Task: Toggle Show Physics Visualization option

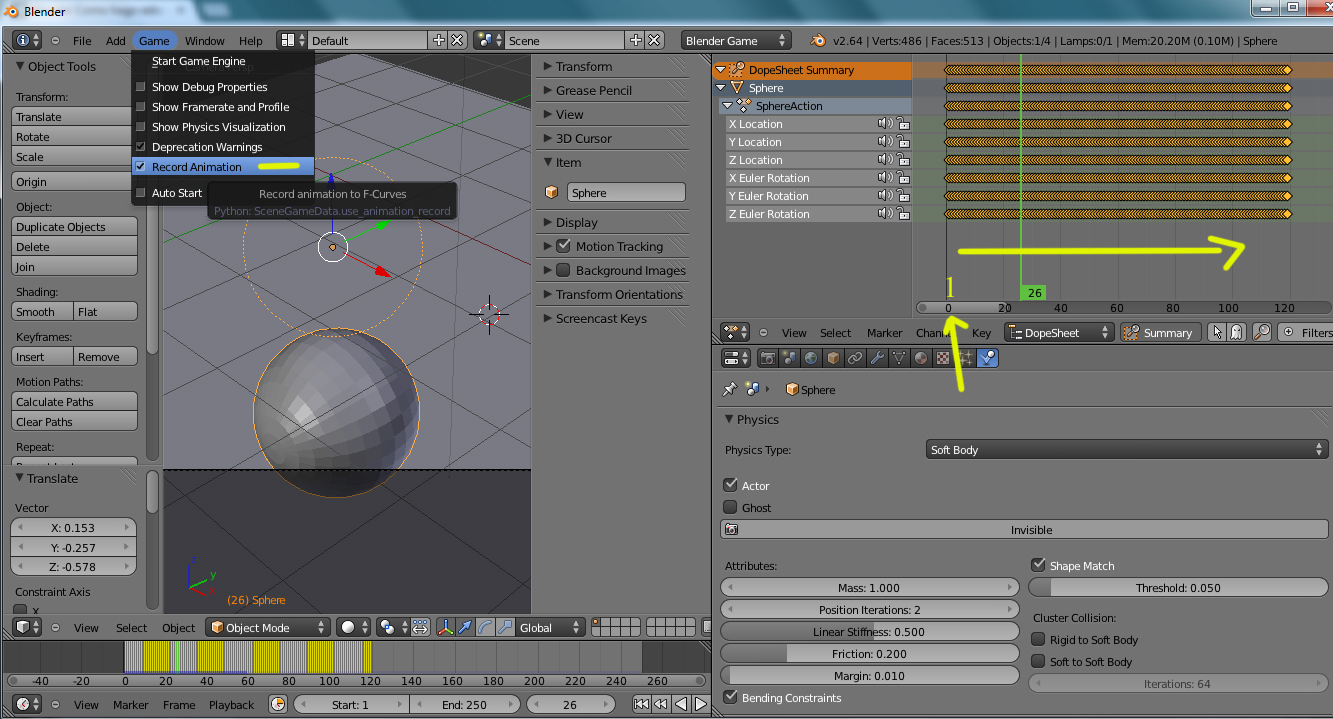Action: pos(219,127)
